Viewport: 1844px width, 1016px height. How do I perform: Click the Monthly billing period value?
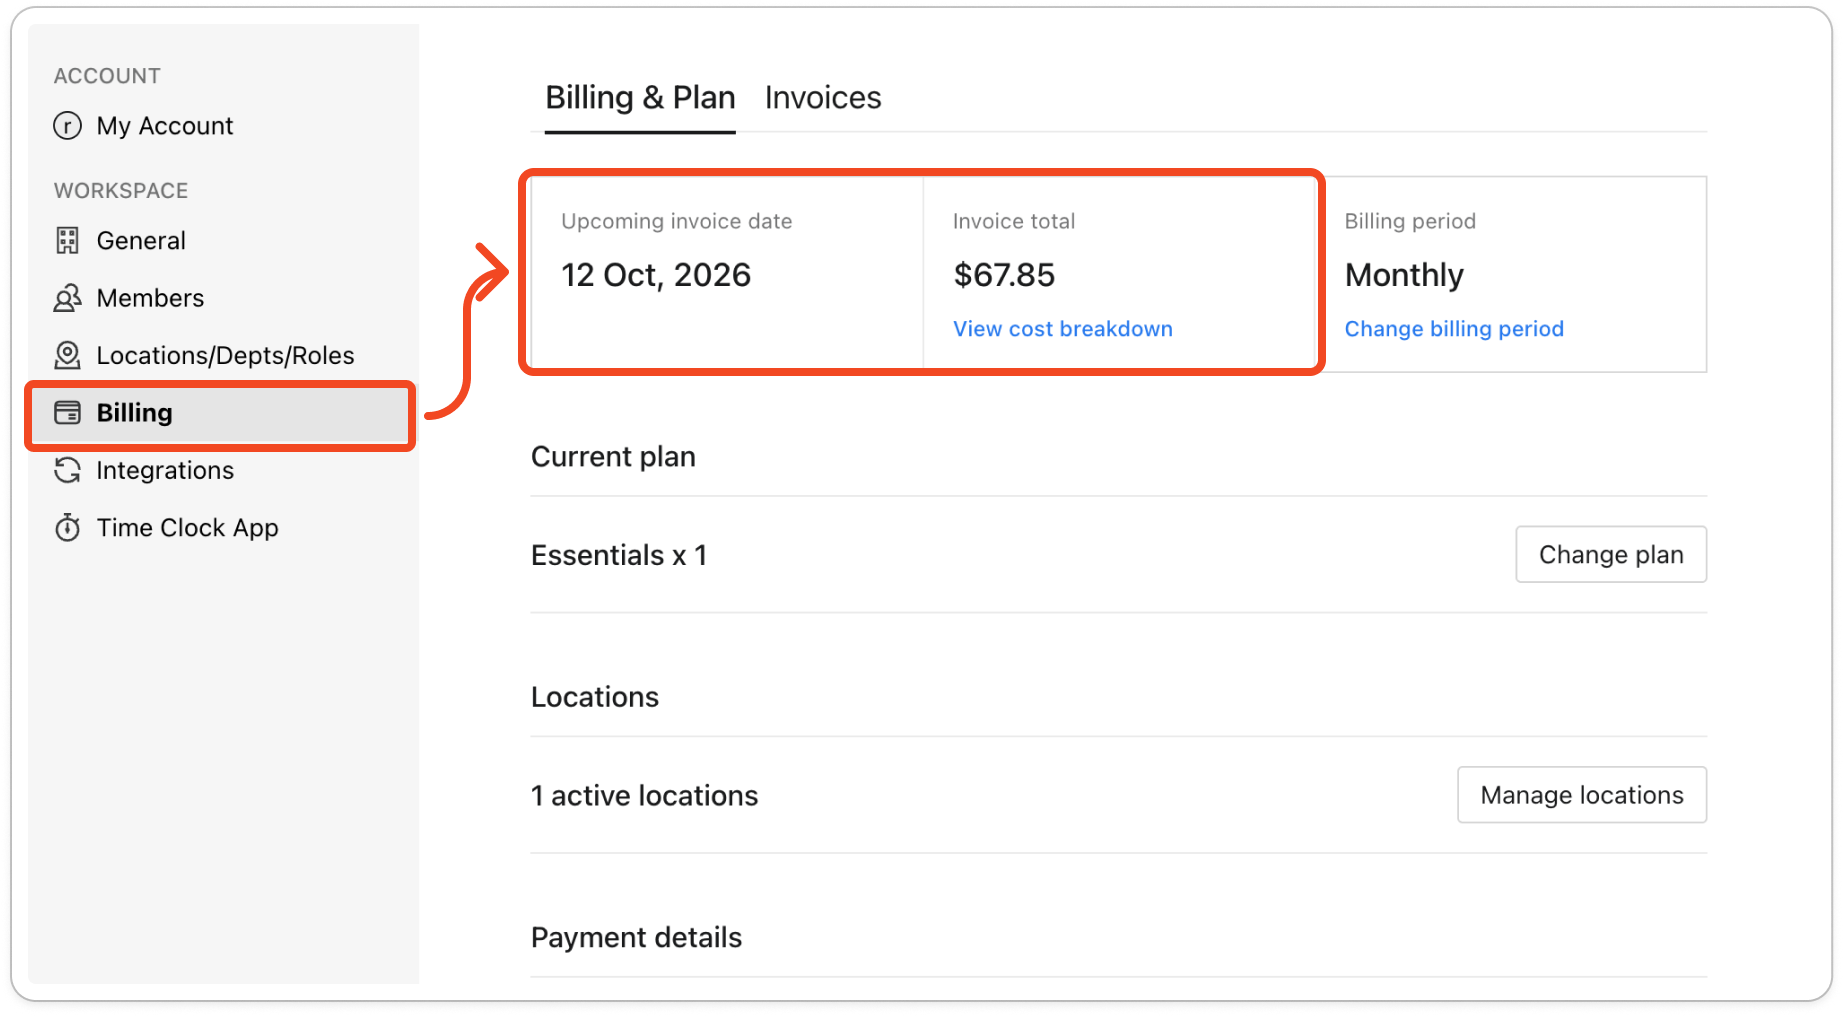click(1404, 275)
